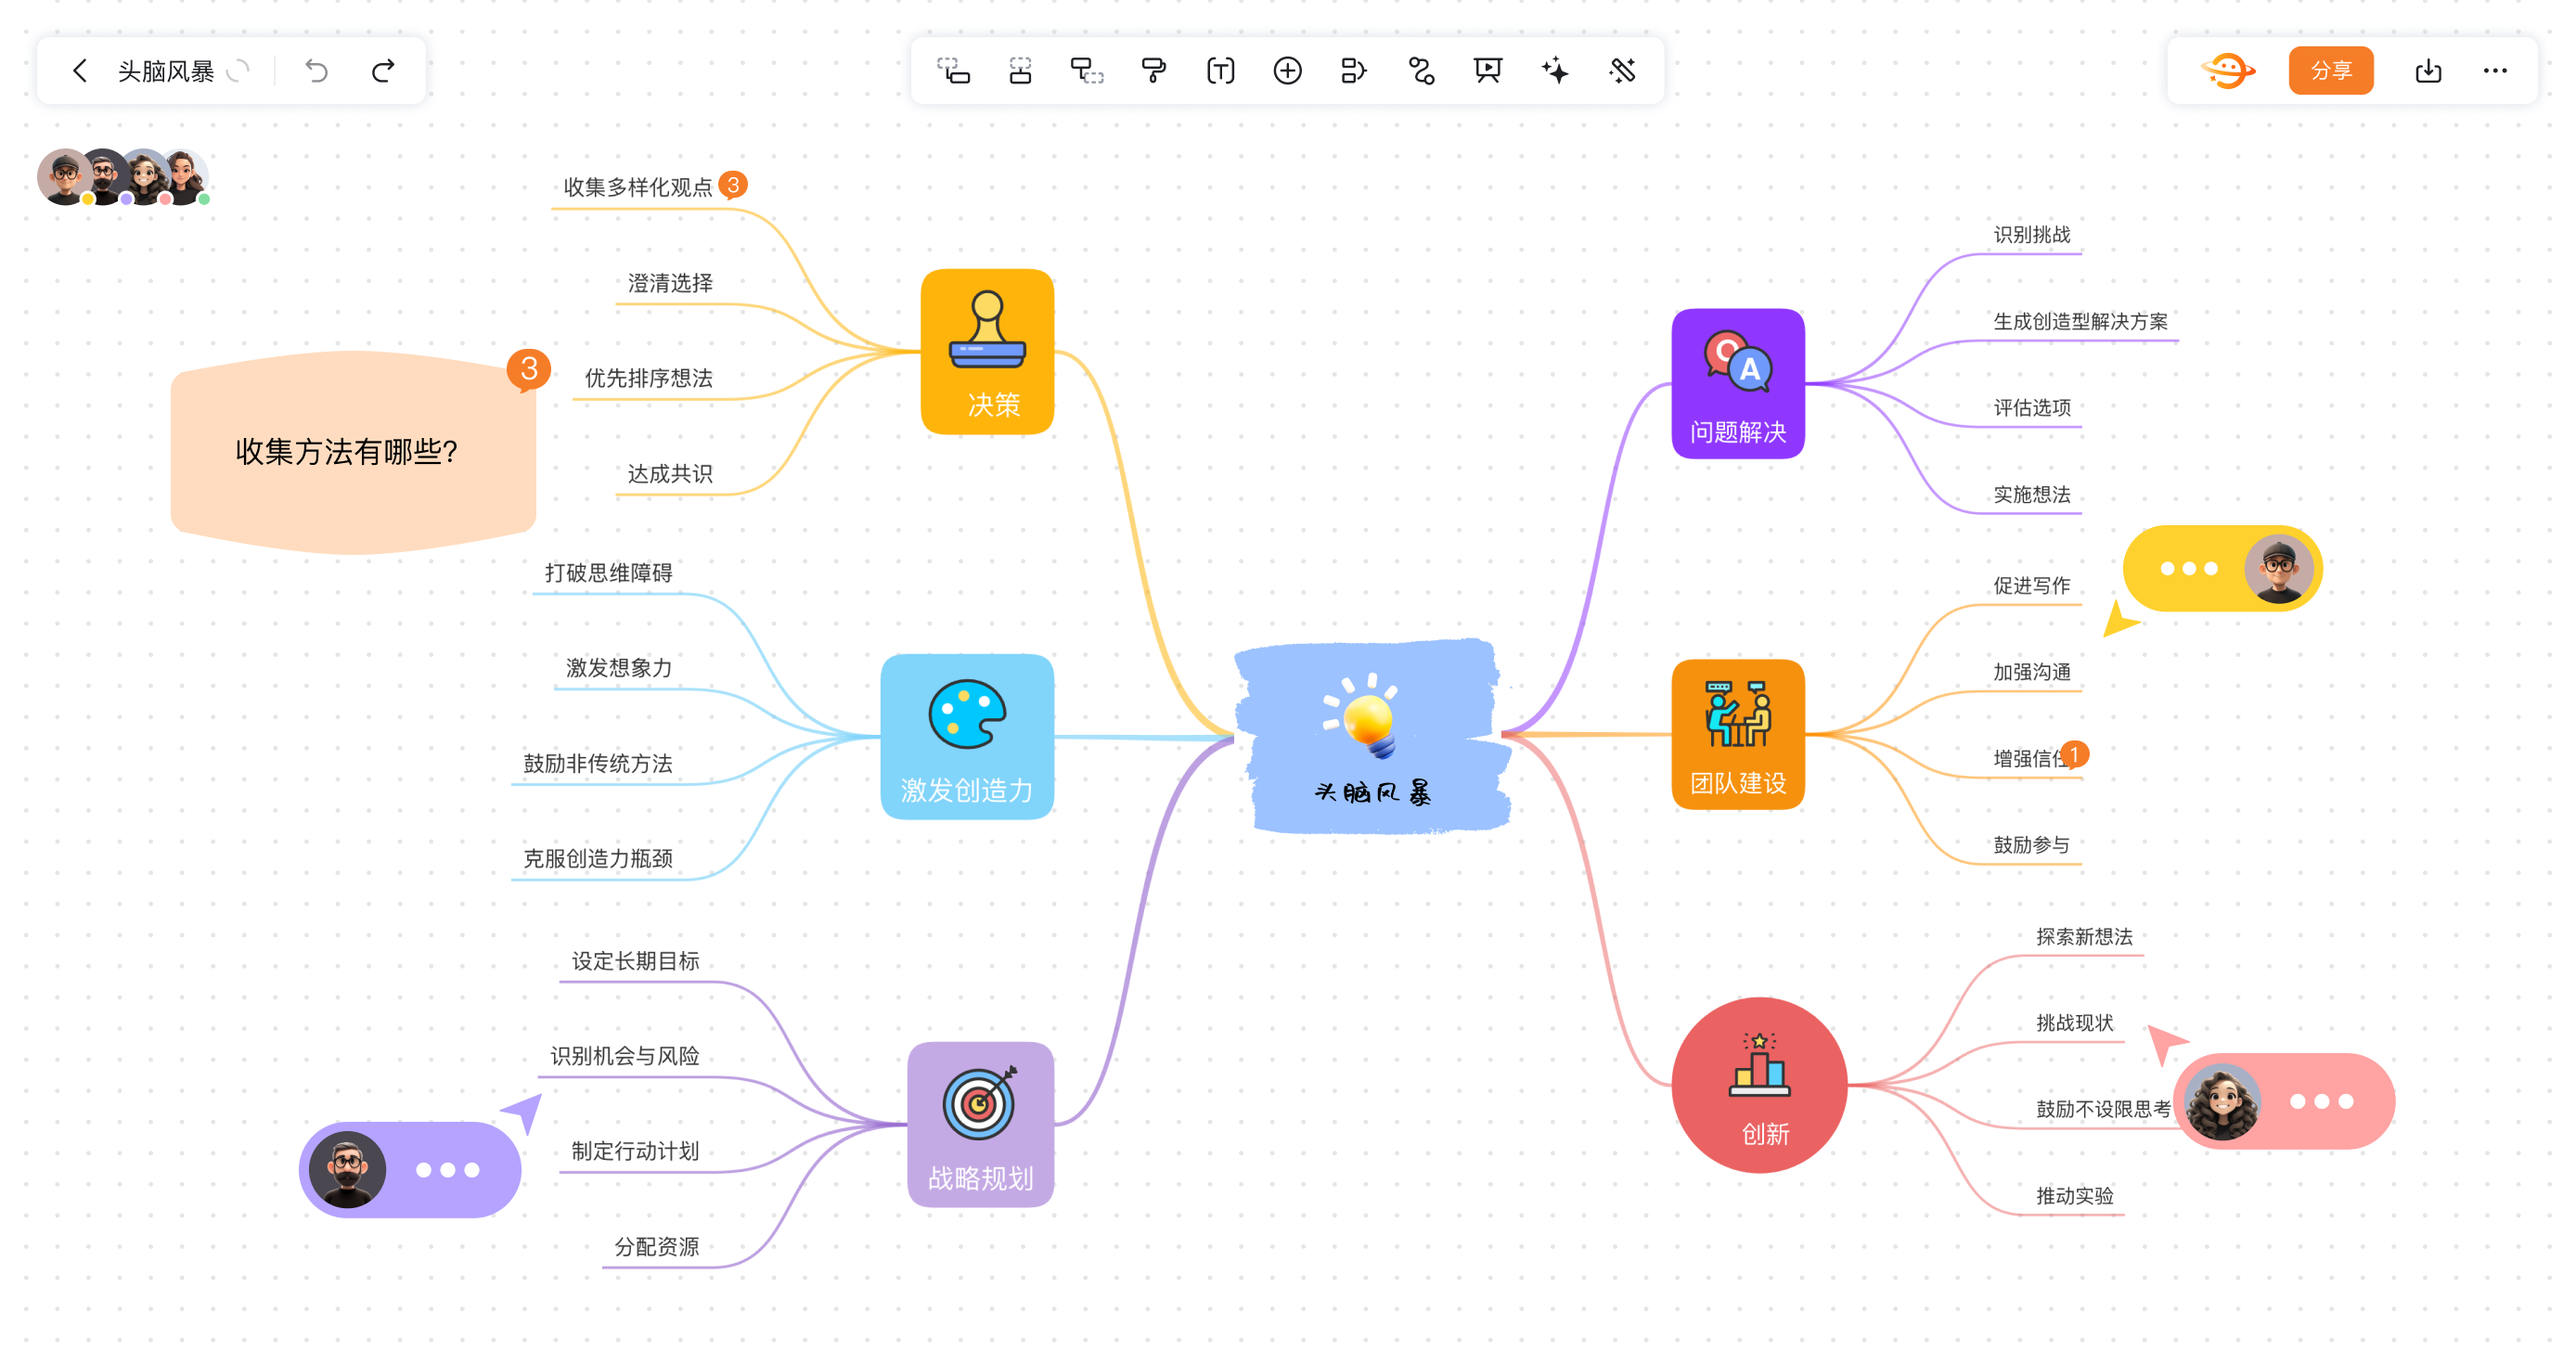Viewport: 2576px width, 1364px height.
Task: Click first collaborator avatar with cap
Action: point(65,177)
